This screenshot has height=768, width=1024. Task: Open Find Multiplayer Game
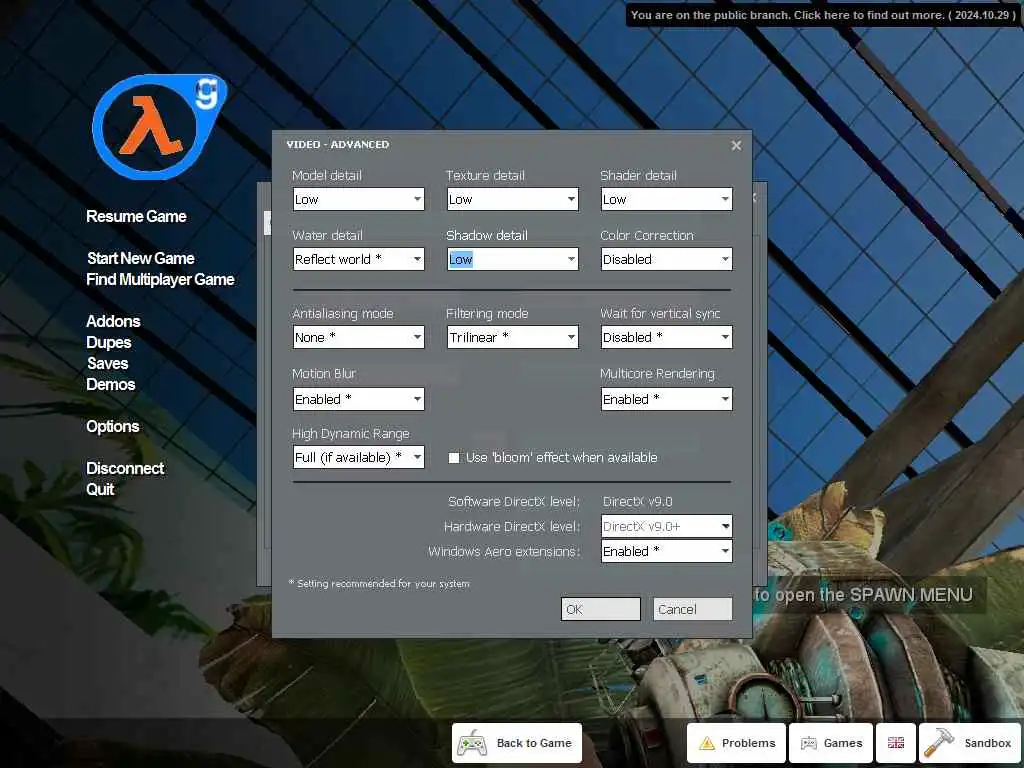(x=161, y=280)
